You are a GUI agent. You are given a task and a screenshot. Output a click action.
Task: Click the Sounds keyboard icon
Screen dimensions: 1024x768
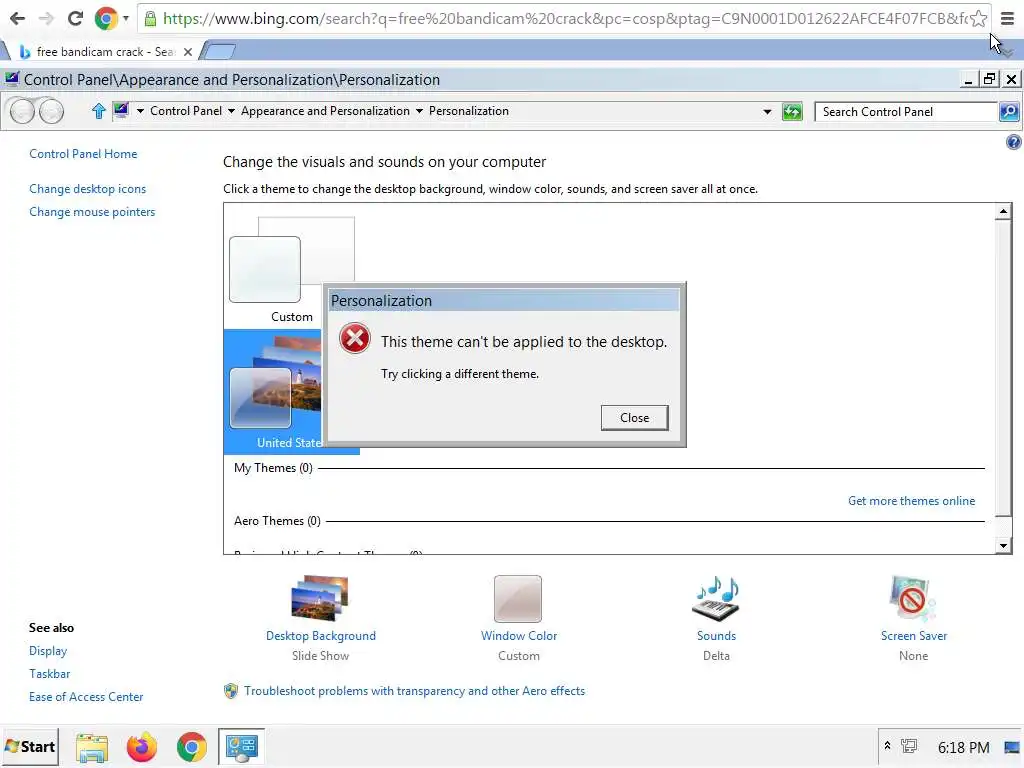click(x=716, y=598)
